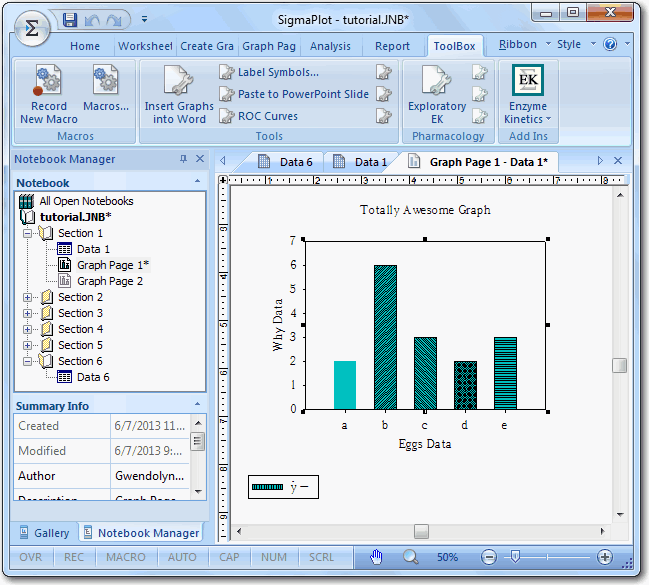649x585 pixels.
Task: Collapse the Notebook pane header arrow
Action: point(197,181)
